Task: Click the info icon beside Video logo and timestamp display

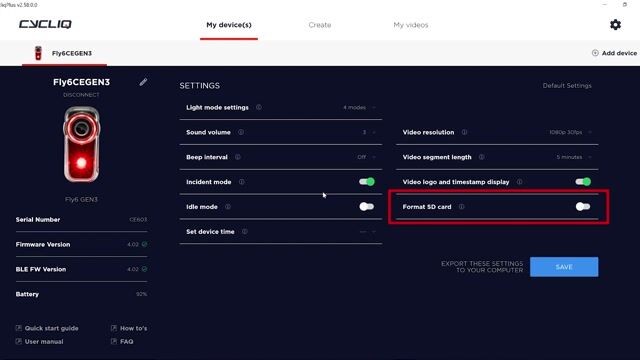Action: 519,182
